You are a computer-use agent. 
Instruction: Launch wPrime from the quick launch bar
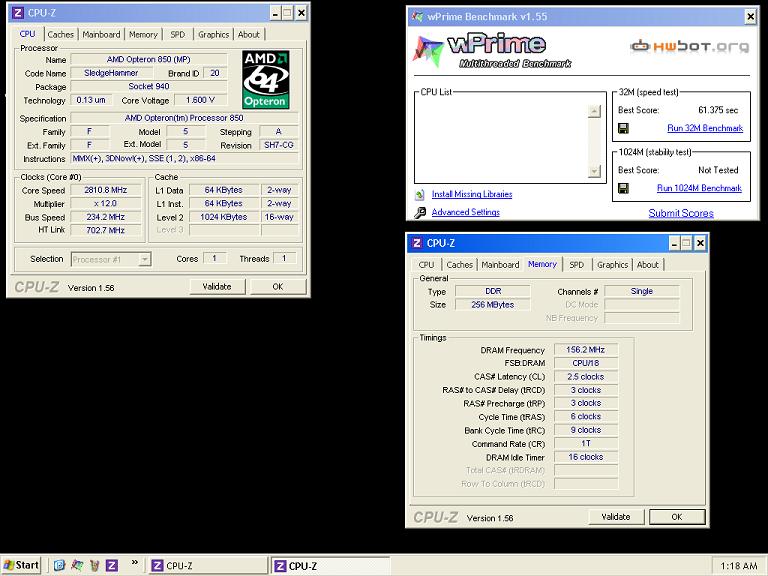(77, 565)
